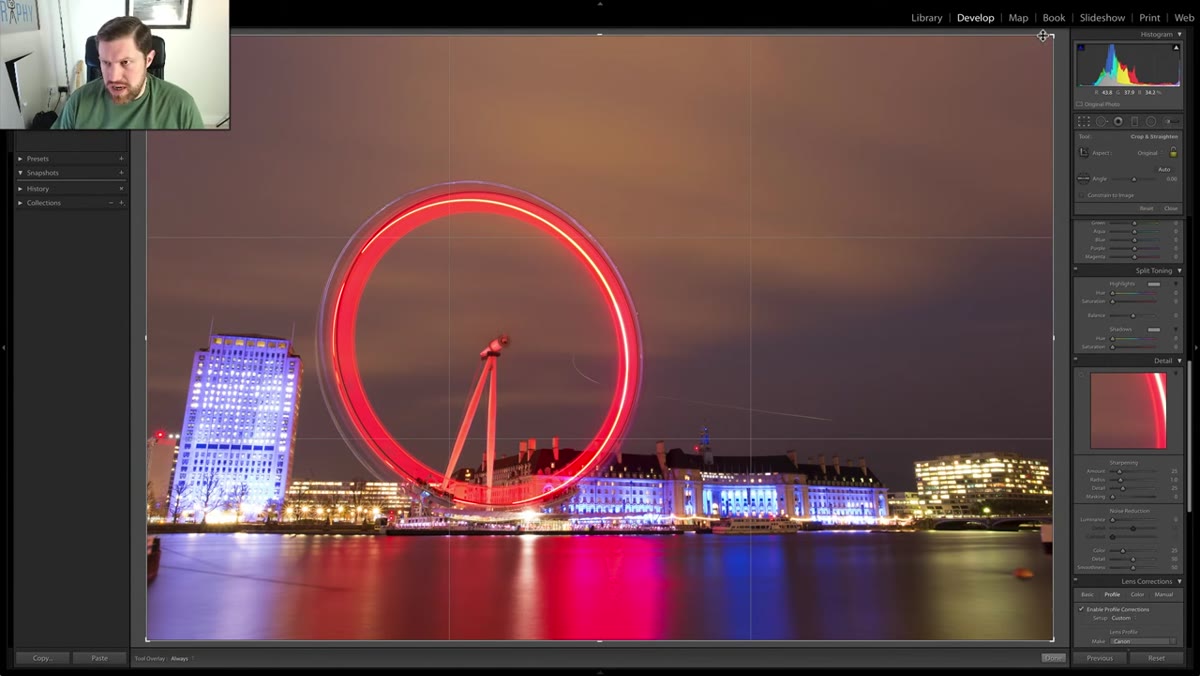
Task: Click Done below the photo
Action: pos(1053,658)
